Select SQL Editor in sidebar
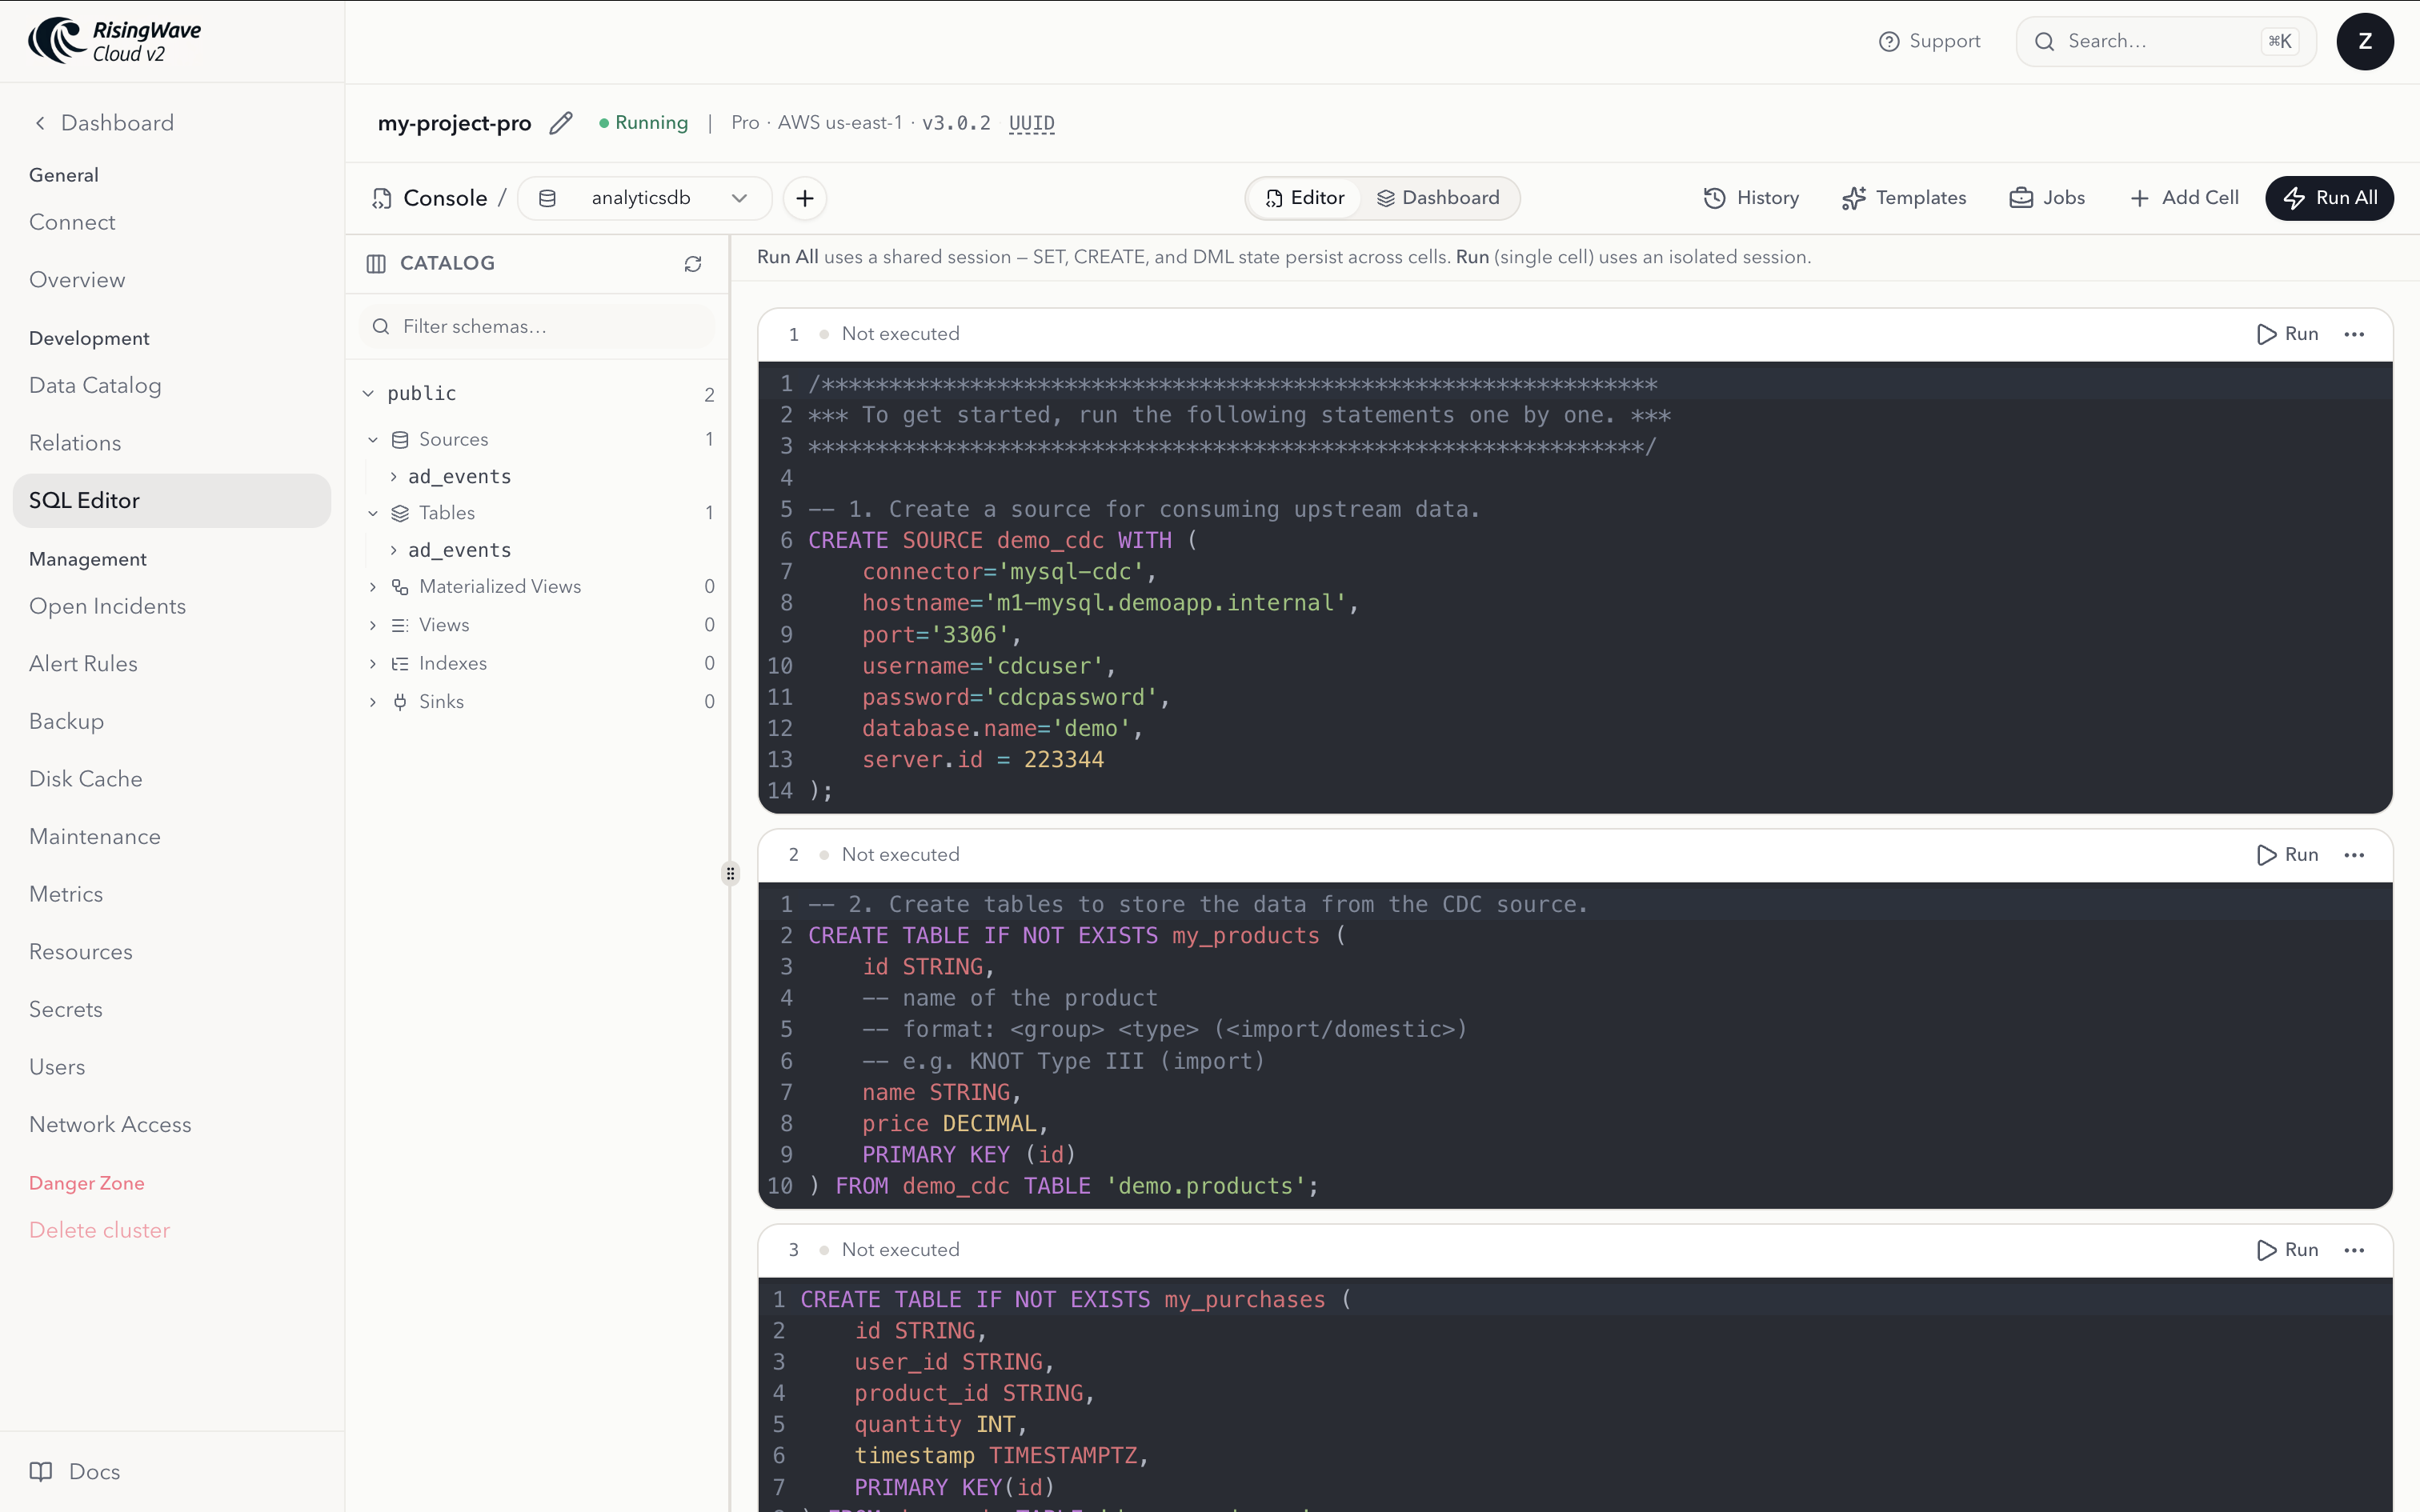 point(172,501)
